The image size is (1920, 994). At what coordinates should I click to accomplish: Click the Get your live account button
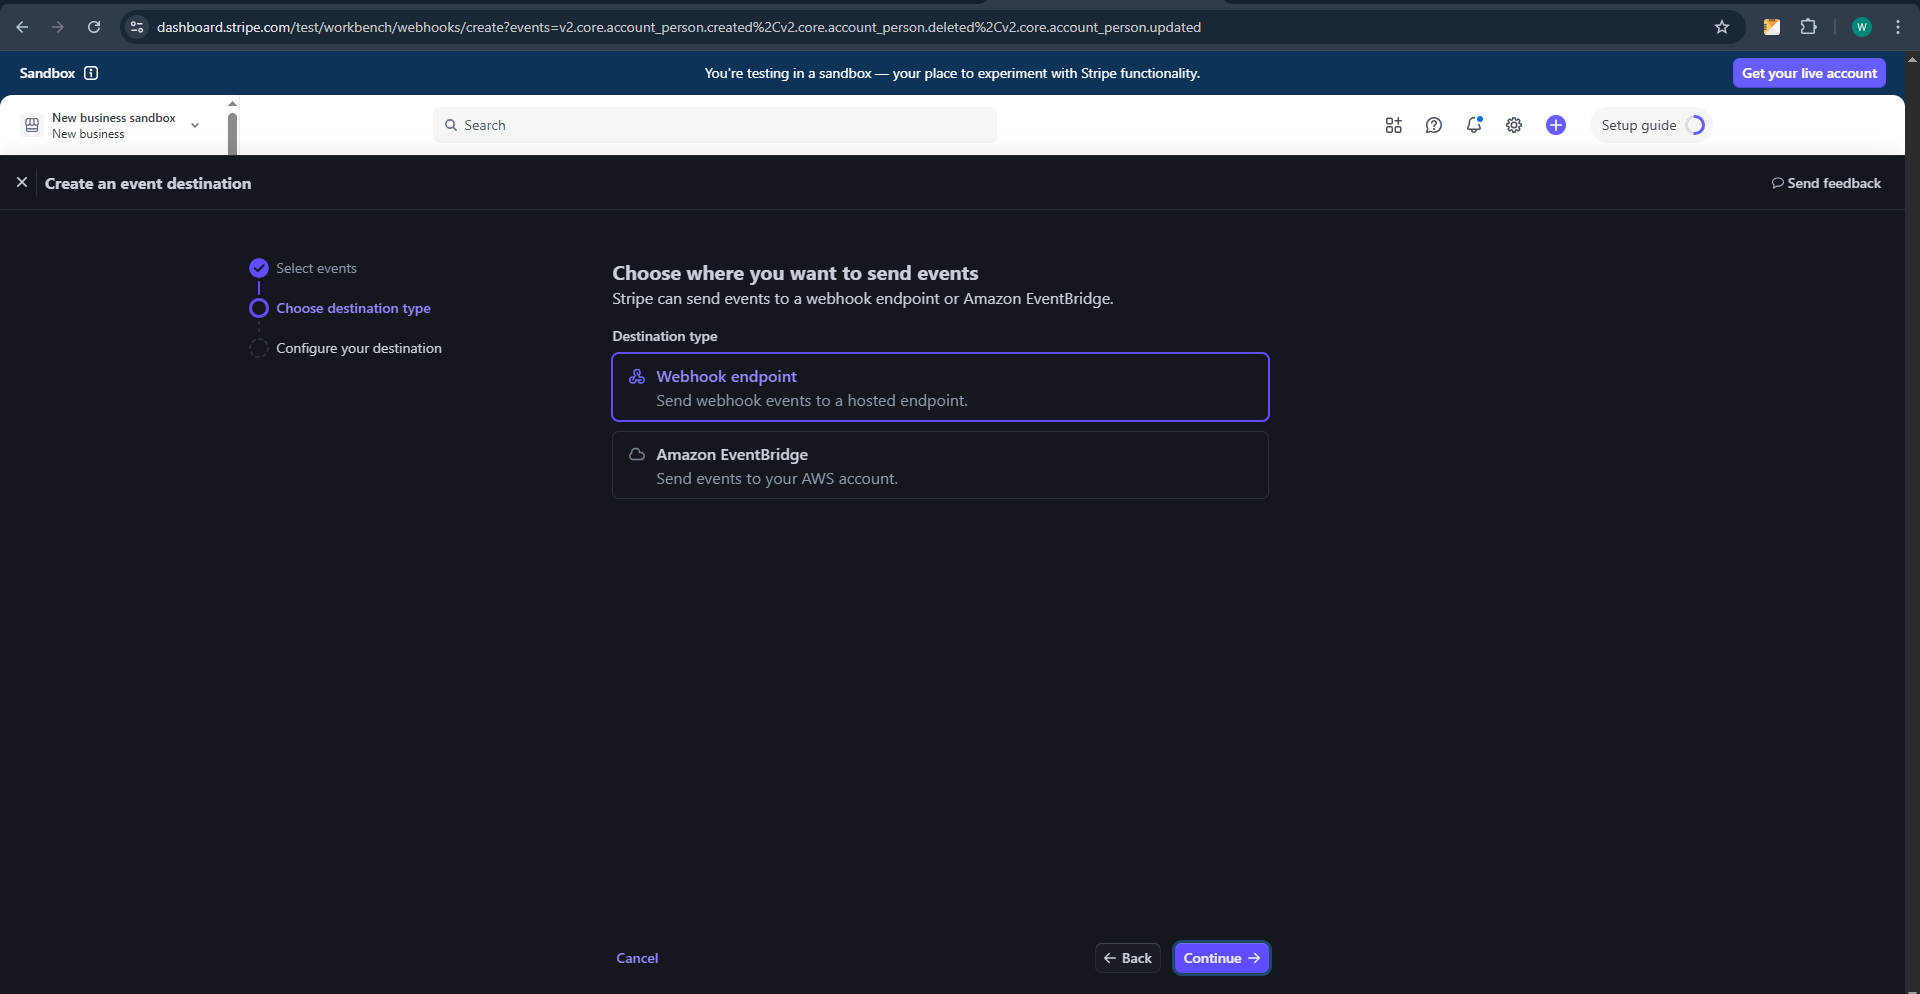pyautogui.click(x=1809, y=73)
